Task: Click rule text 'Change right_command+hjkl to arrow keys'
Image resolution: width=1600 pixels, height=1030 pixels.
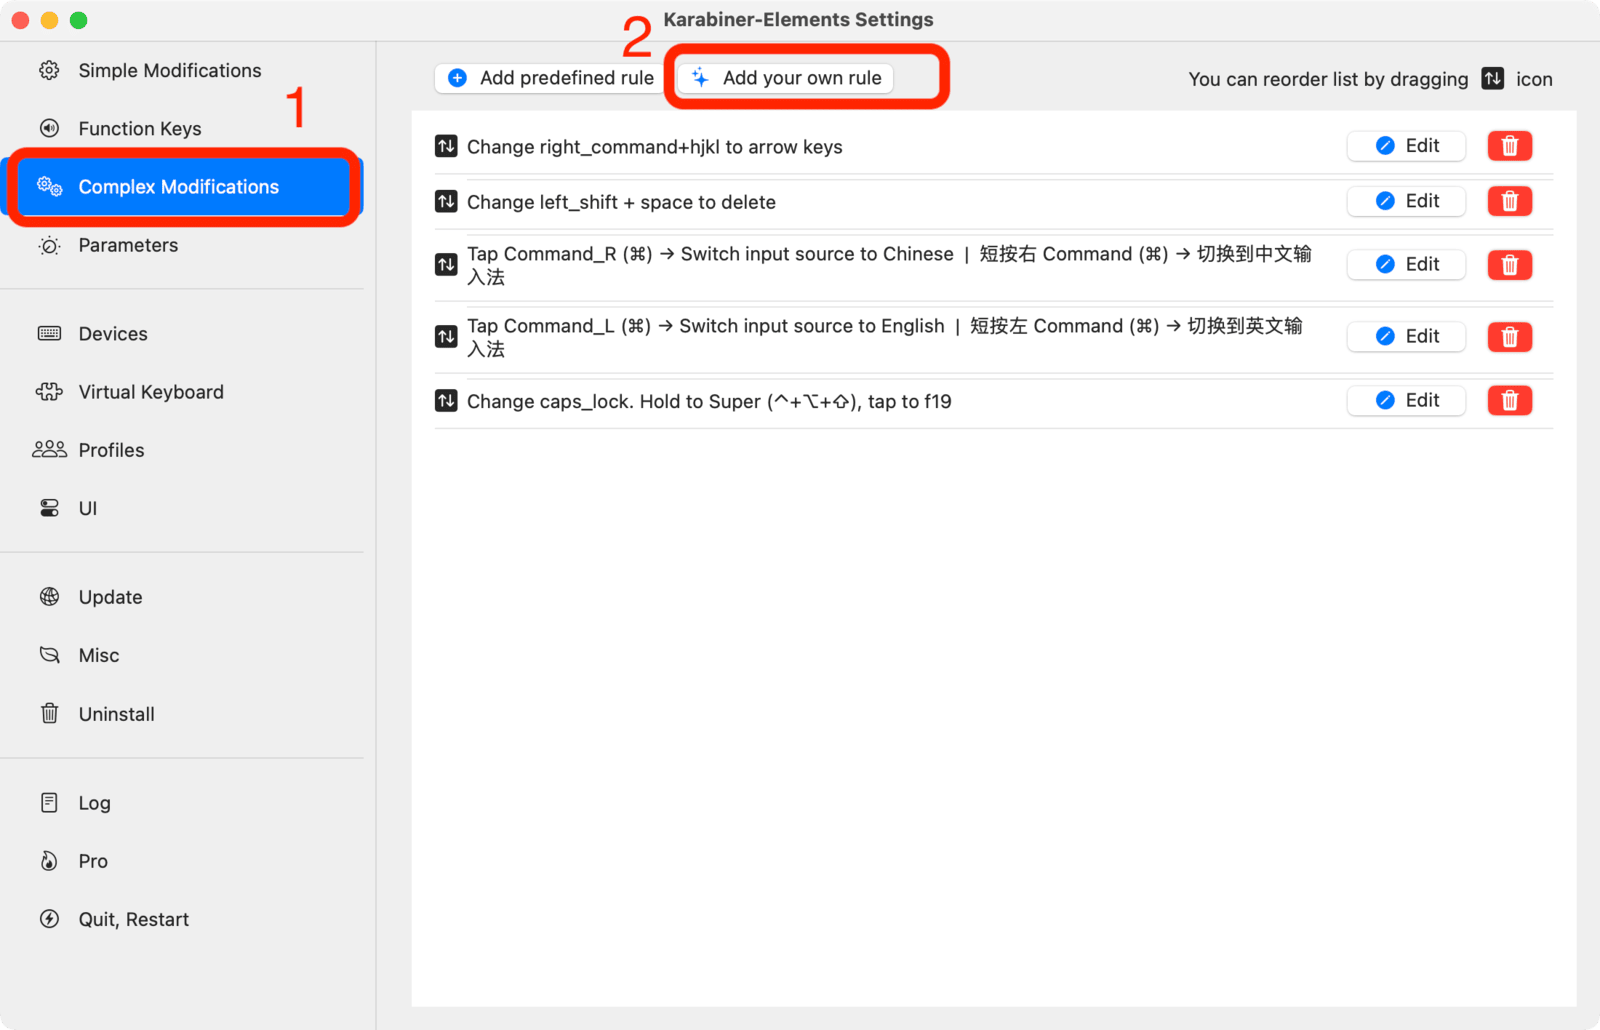Action: tap(654, 147)
